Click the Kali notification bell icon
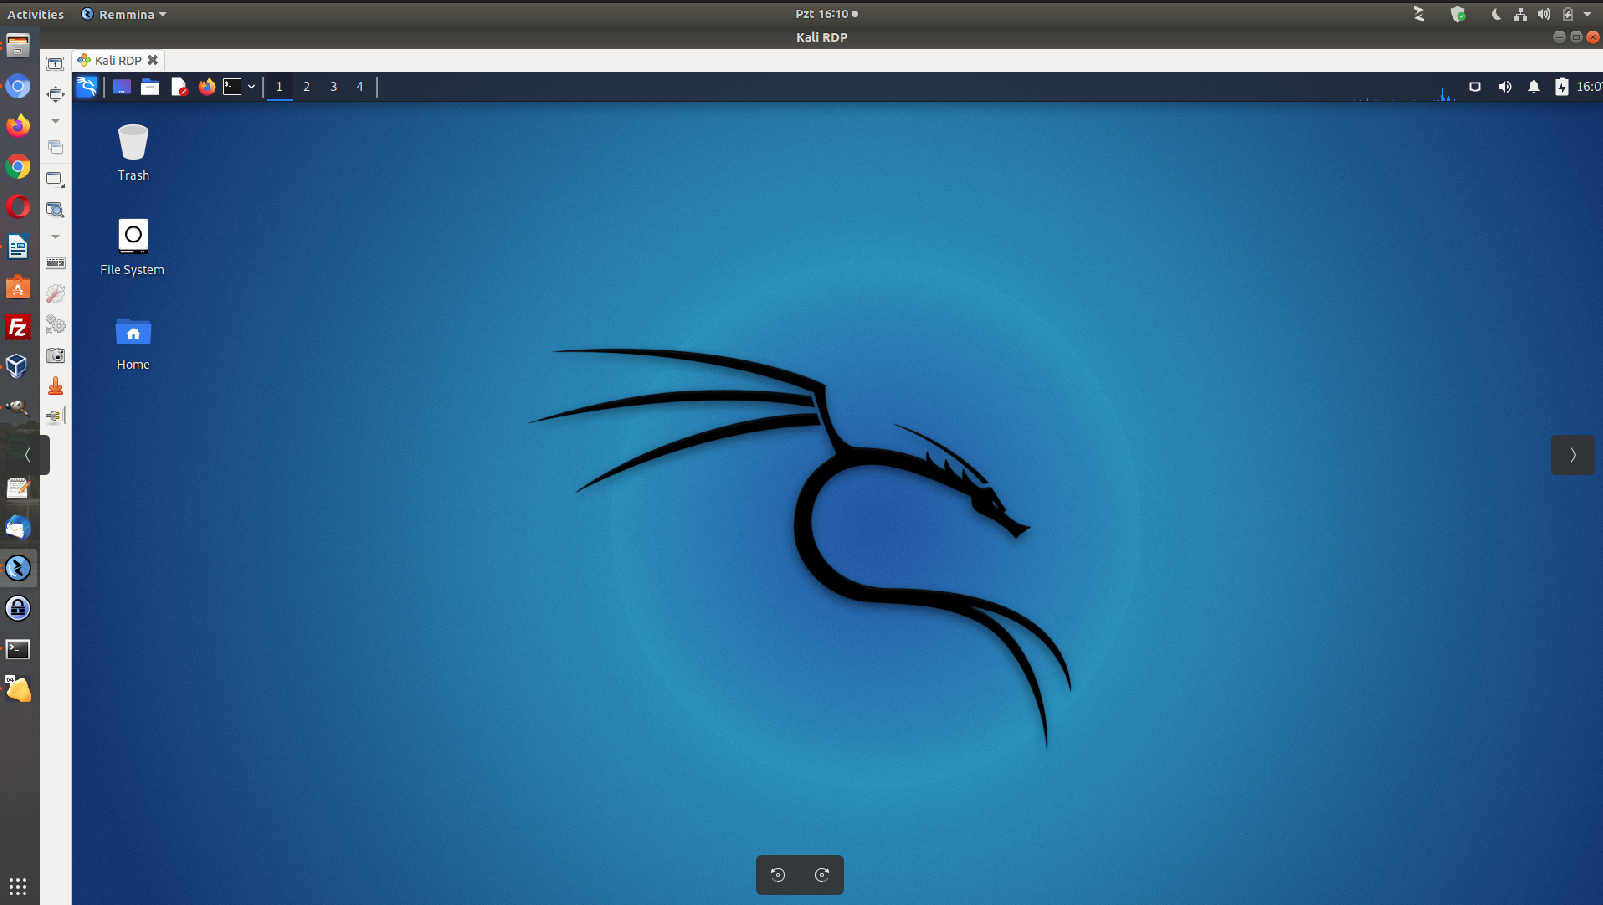 click(x=1533, y=87)
